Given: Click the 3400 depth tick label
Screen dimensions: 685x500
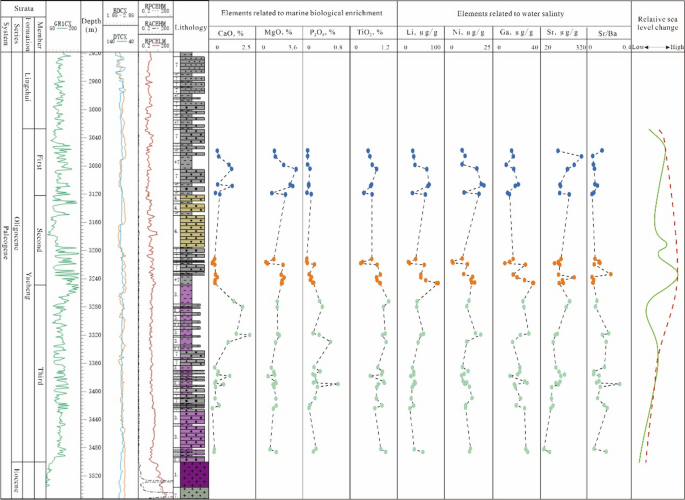Looking at the screenshot, I should tap(93, 391).
